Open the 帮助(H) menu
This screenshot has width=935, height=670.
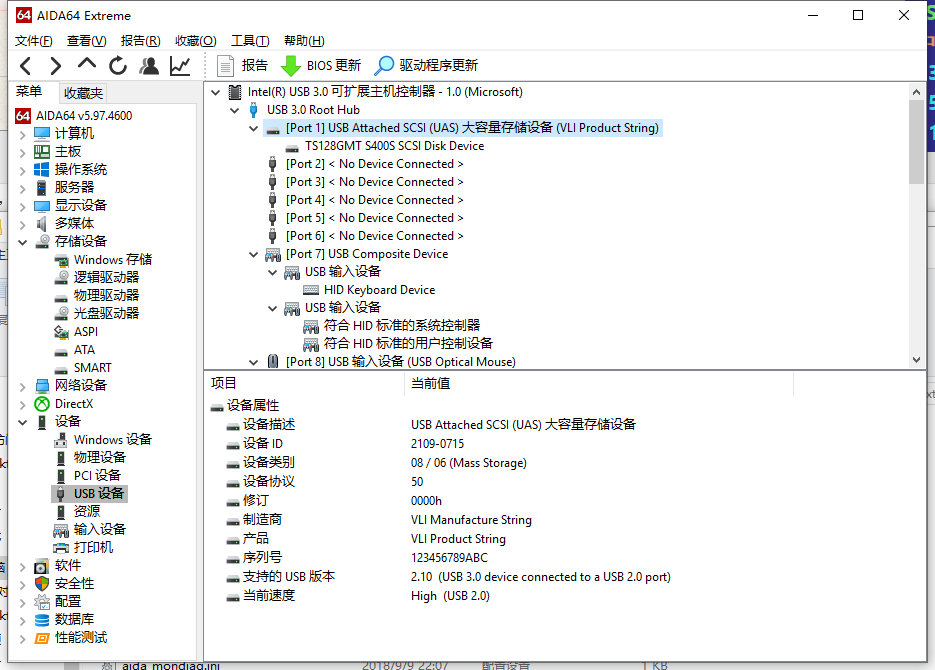tap(304, 41)
